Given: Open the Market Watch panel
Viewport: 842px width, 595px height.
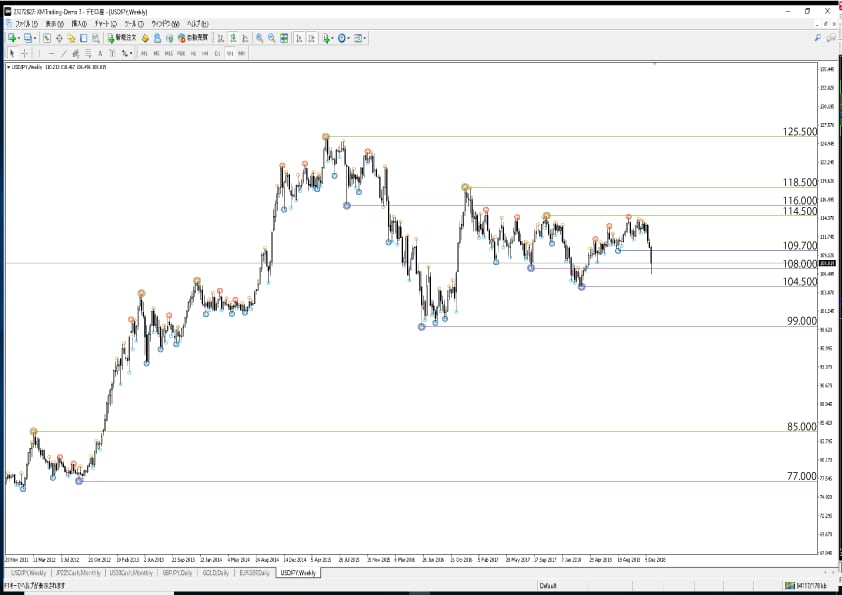Looking at the screenshot, I should [x=47, y=38].
